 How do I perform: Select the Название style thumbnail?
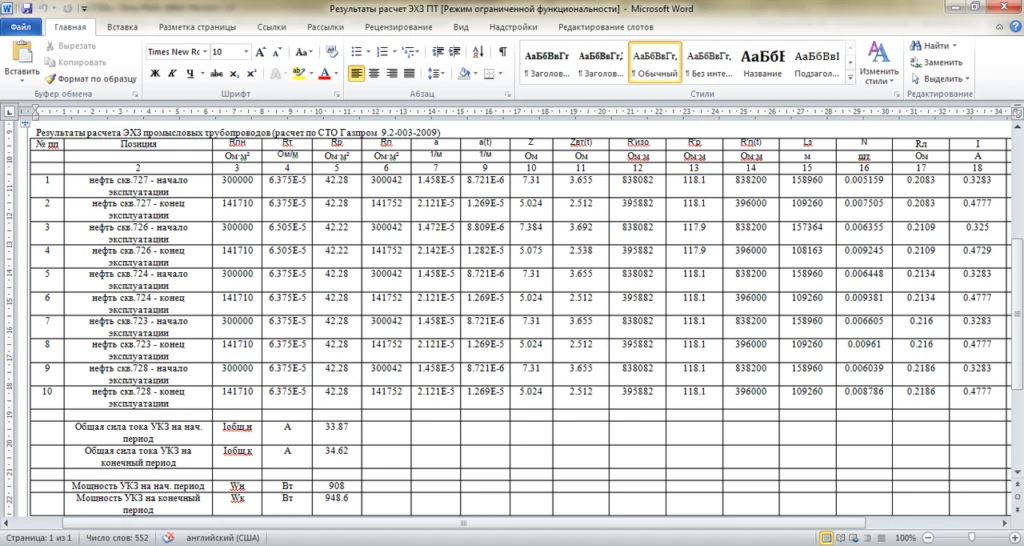point(763,62)
